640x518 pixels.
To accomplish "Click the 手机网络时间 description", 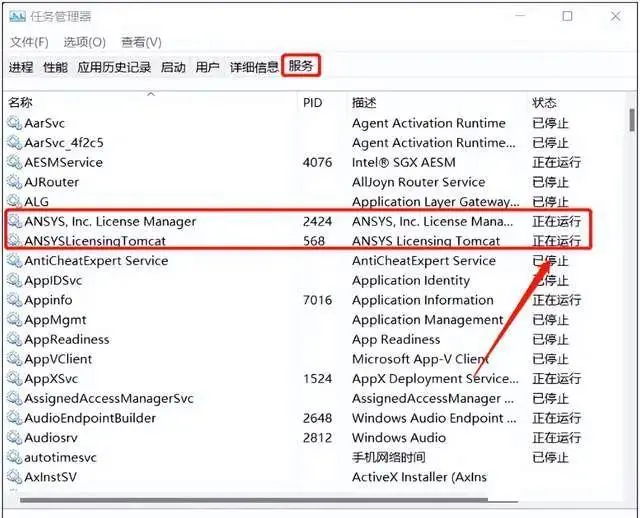I will click(389, 457).
